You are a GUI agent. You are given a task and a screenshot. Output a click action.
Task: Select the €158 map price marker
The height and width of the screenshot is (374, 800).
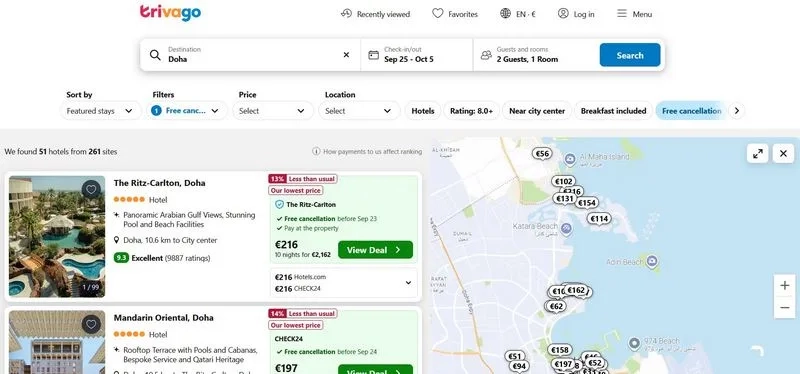(560, 350)
